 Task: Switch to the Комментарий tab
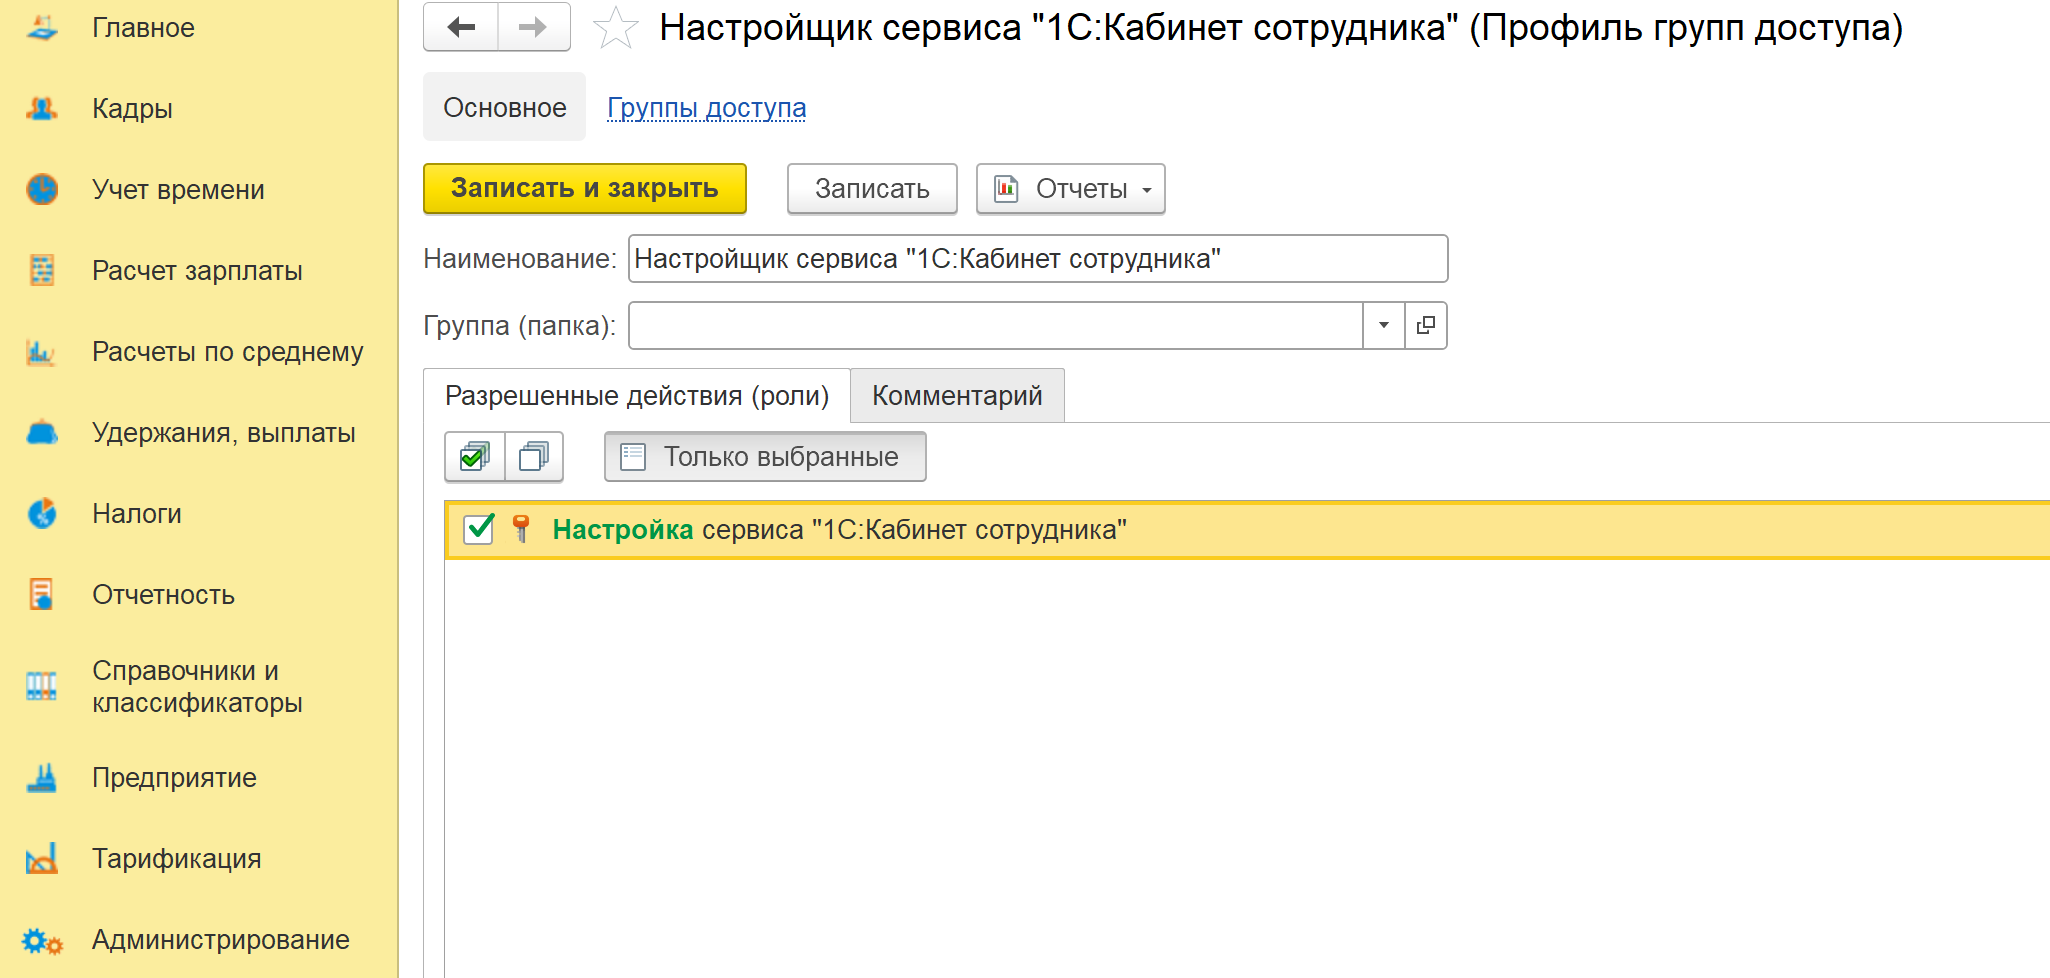(x=957, y=396)
